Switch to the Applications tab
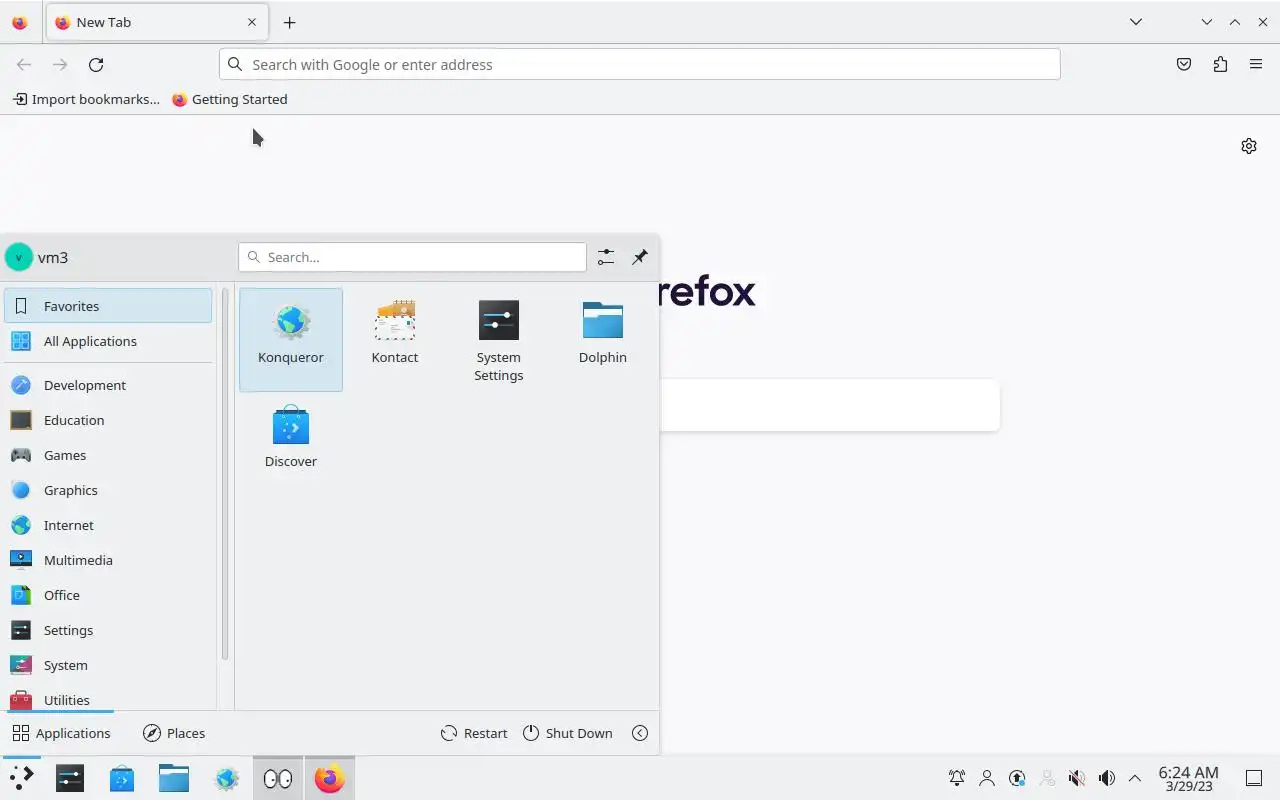Screen dimensions: 1280x800 coord(61,733)
